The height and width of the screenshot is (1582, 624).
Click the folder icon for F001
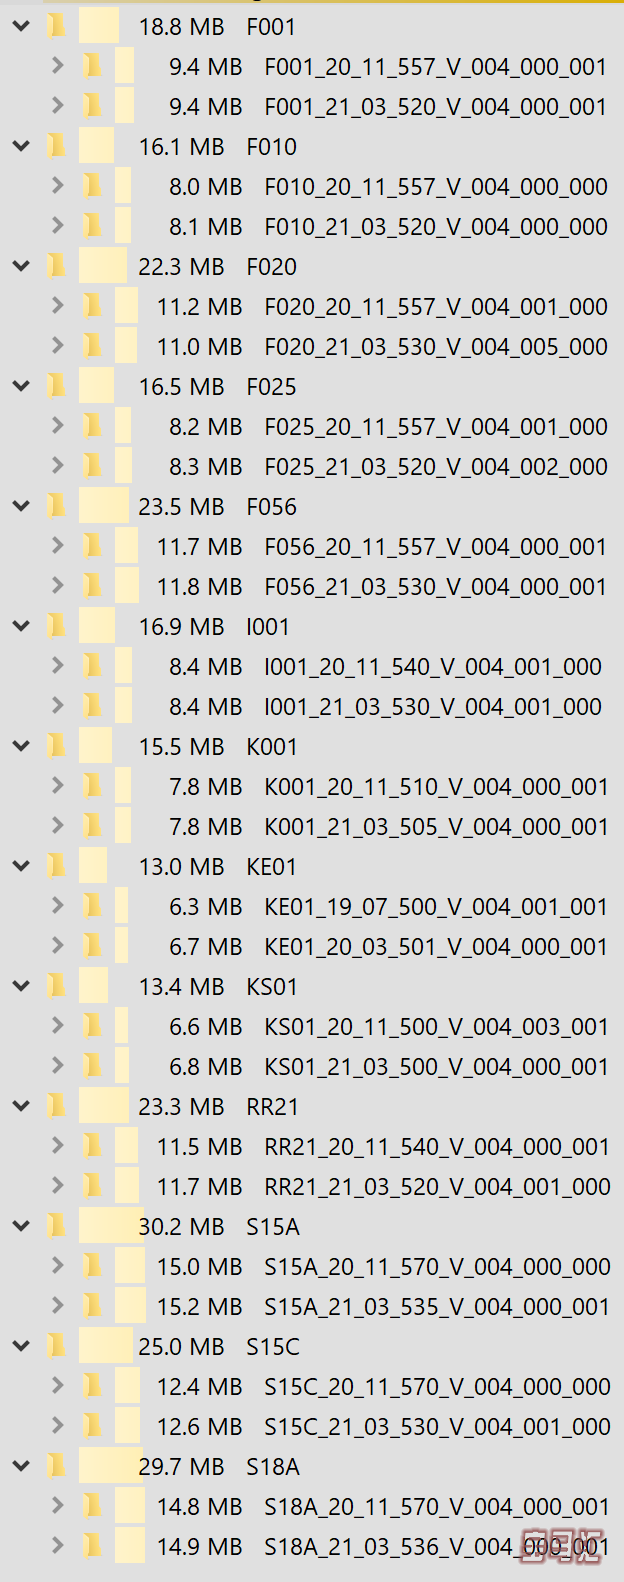(x=57, y=27)
